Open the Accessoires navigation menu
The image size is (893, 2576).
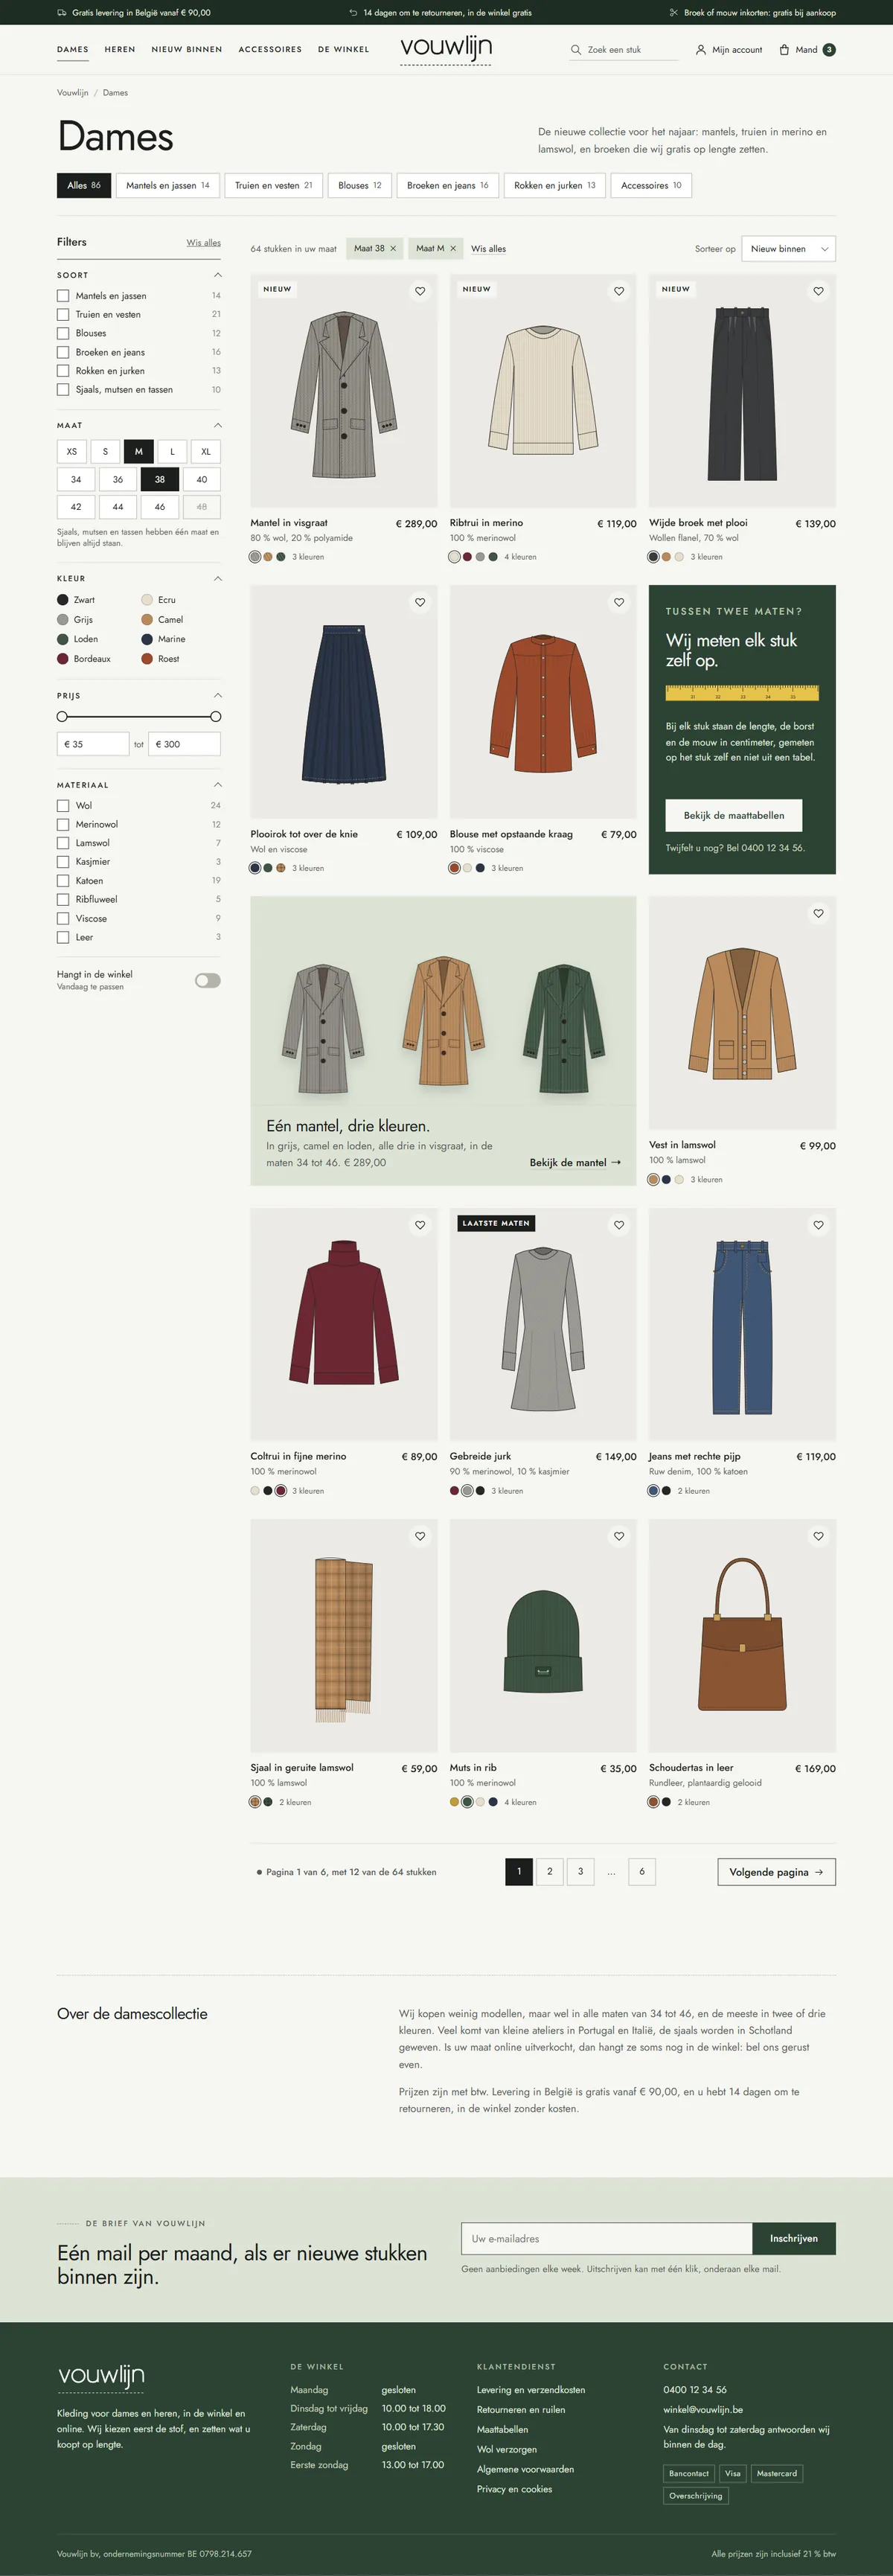270,49
